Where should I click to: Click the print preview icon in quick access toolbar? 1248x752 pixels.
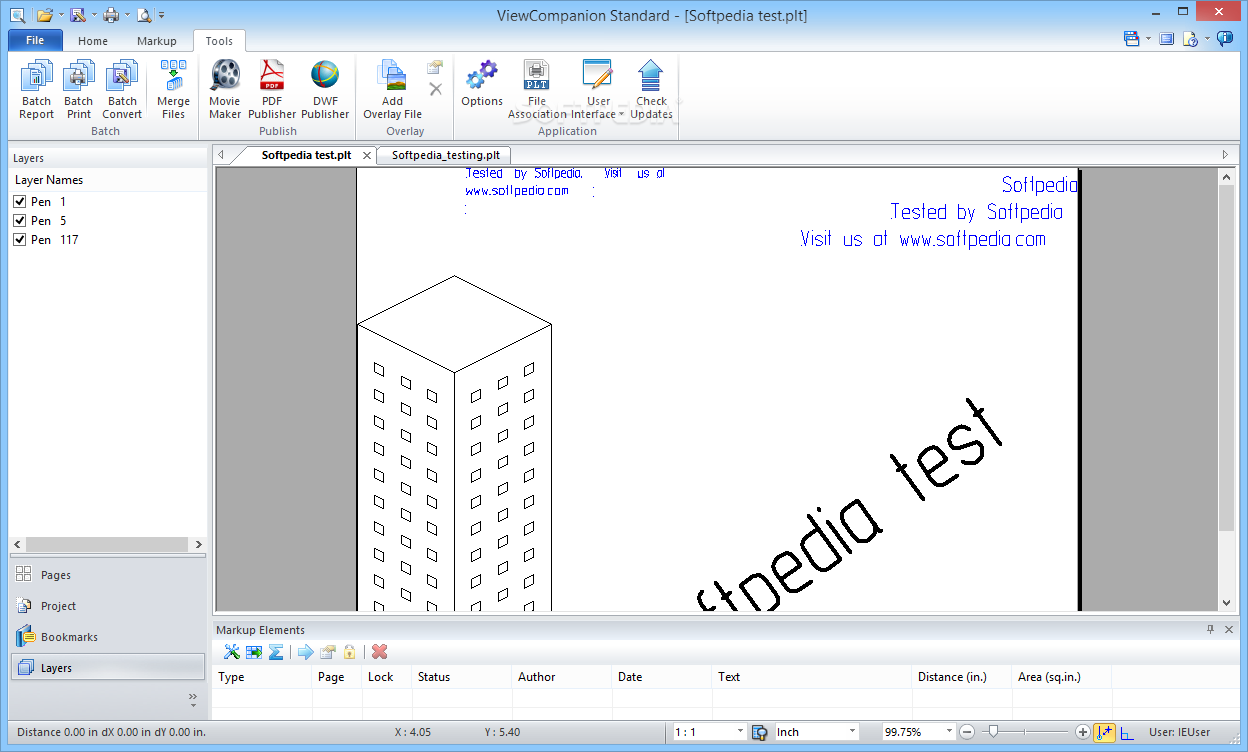144,14
